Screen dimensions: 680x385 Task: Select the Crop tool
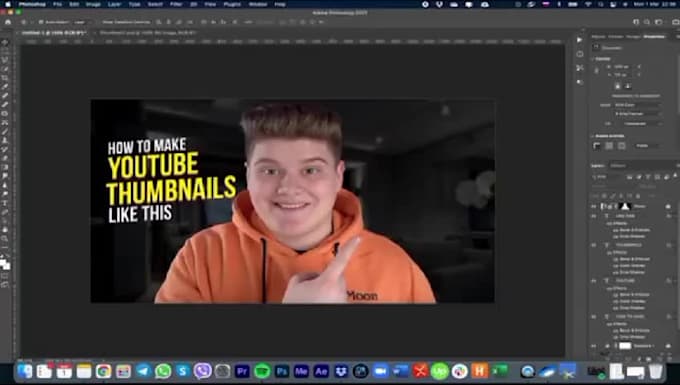(5, 78)
